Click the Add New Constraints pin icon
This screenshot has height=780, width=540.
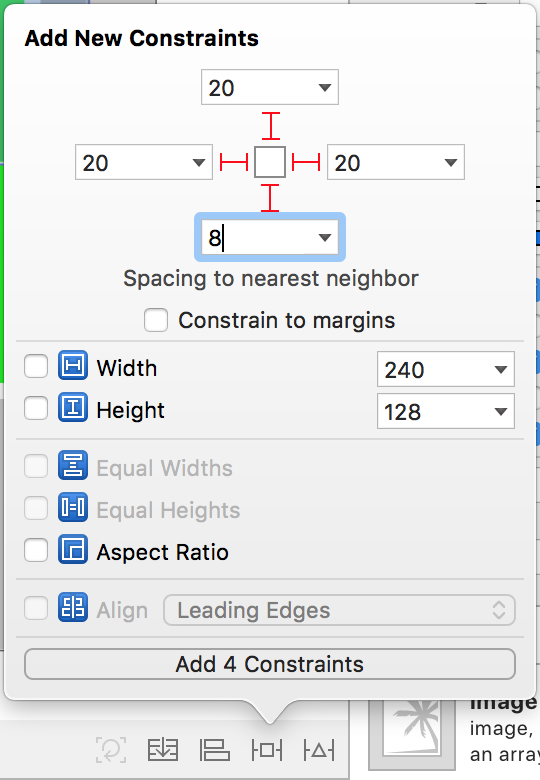267,750
